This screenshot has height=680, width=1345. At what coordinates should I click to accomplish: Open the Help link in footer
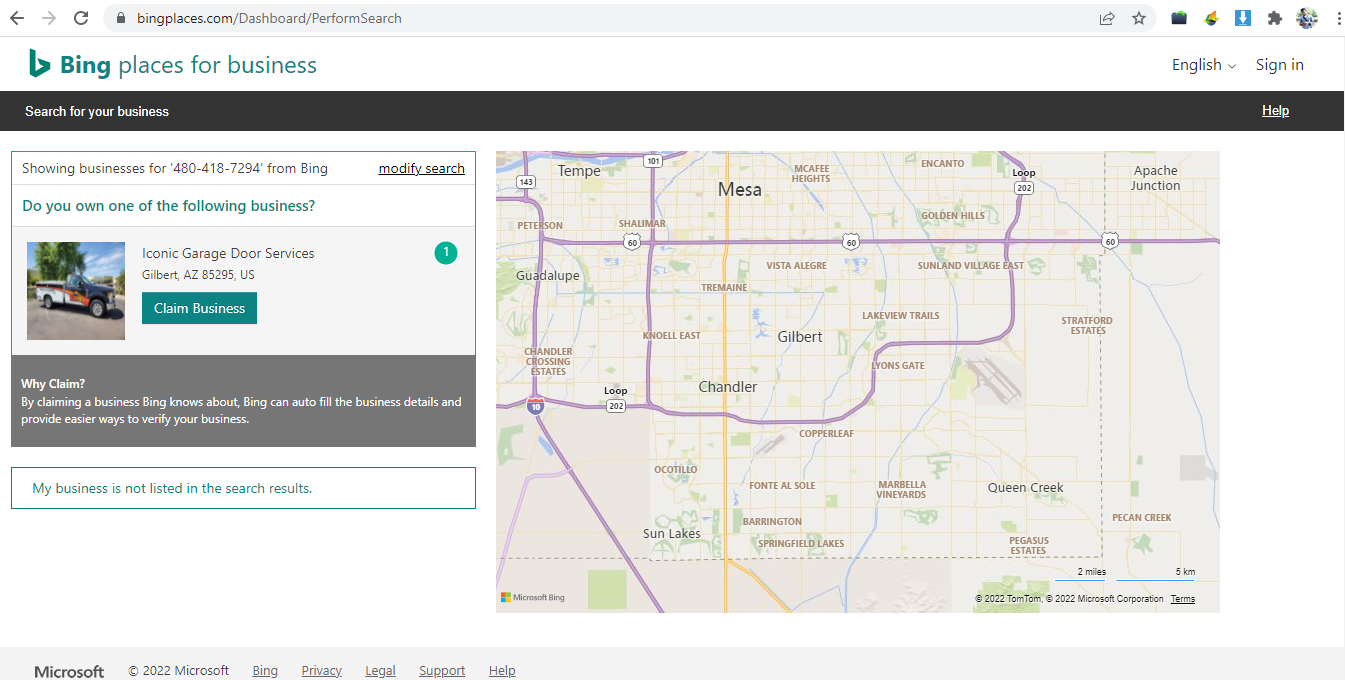tap(502, 671)
